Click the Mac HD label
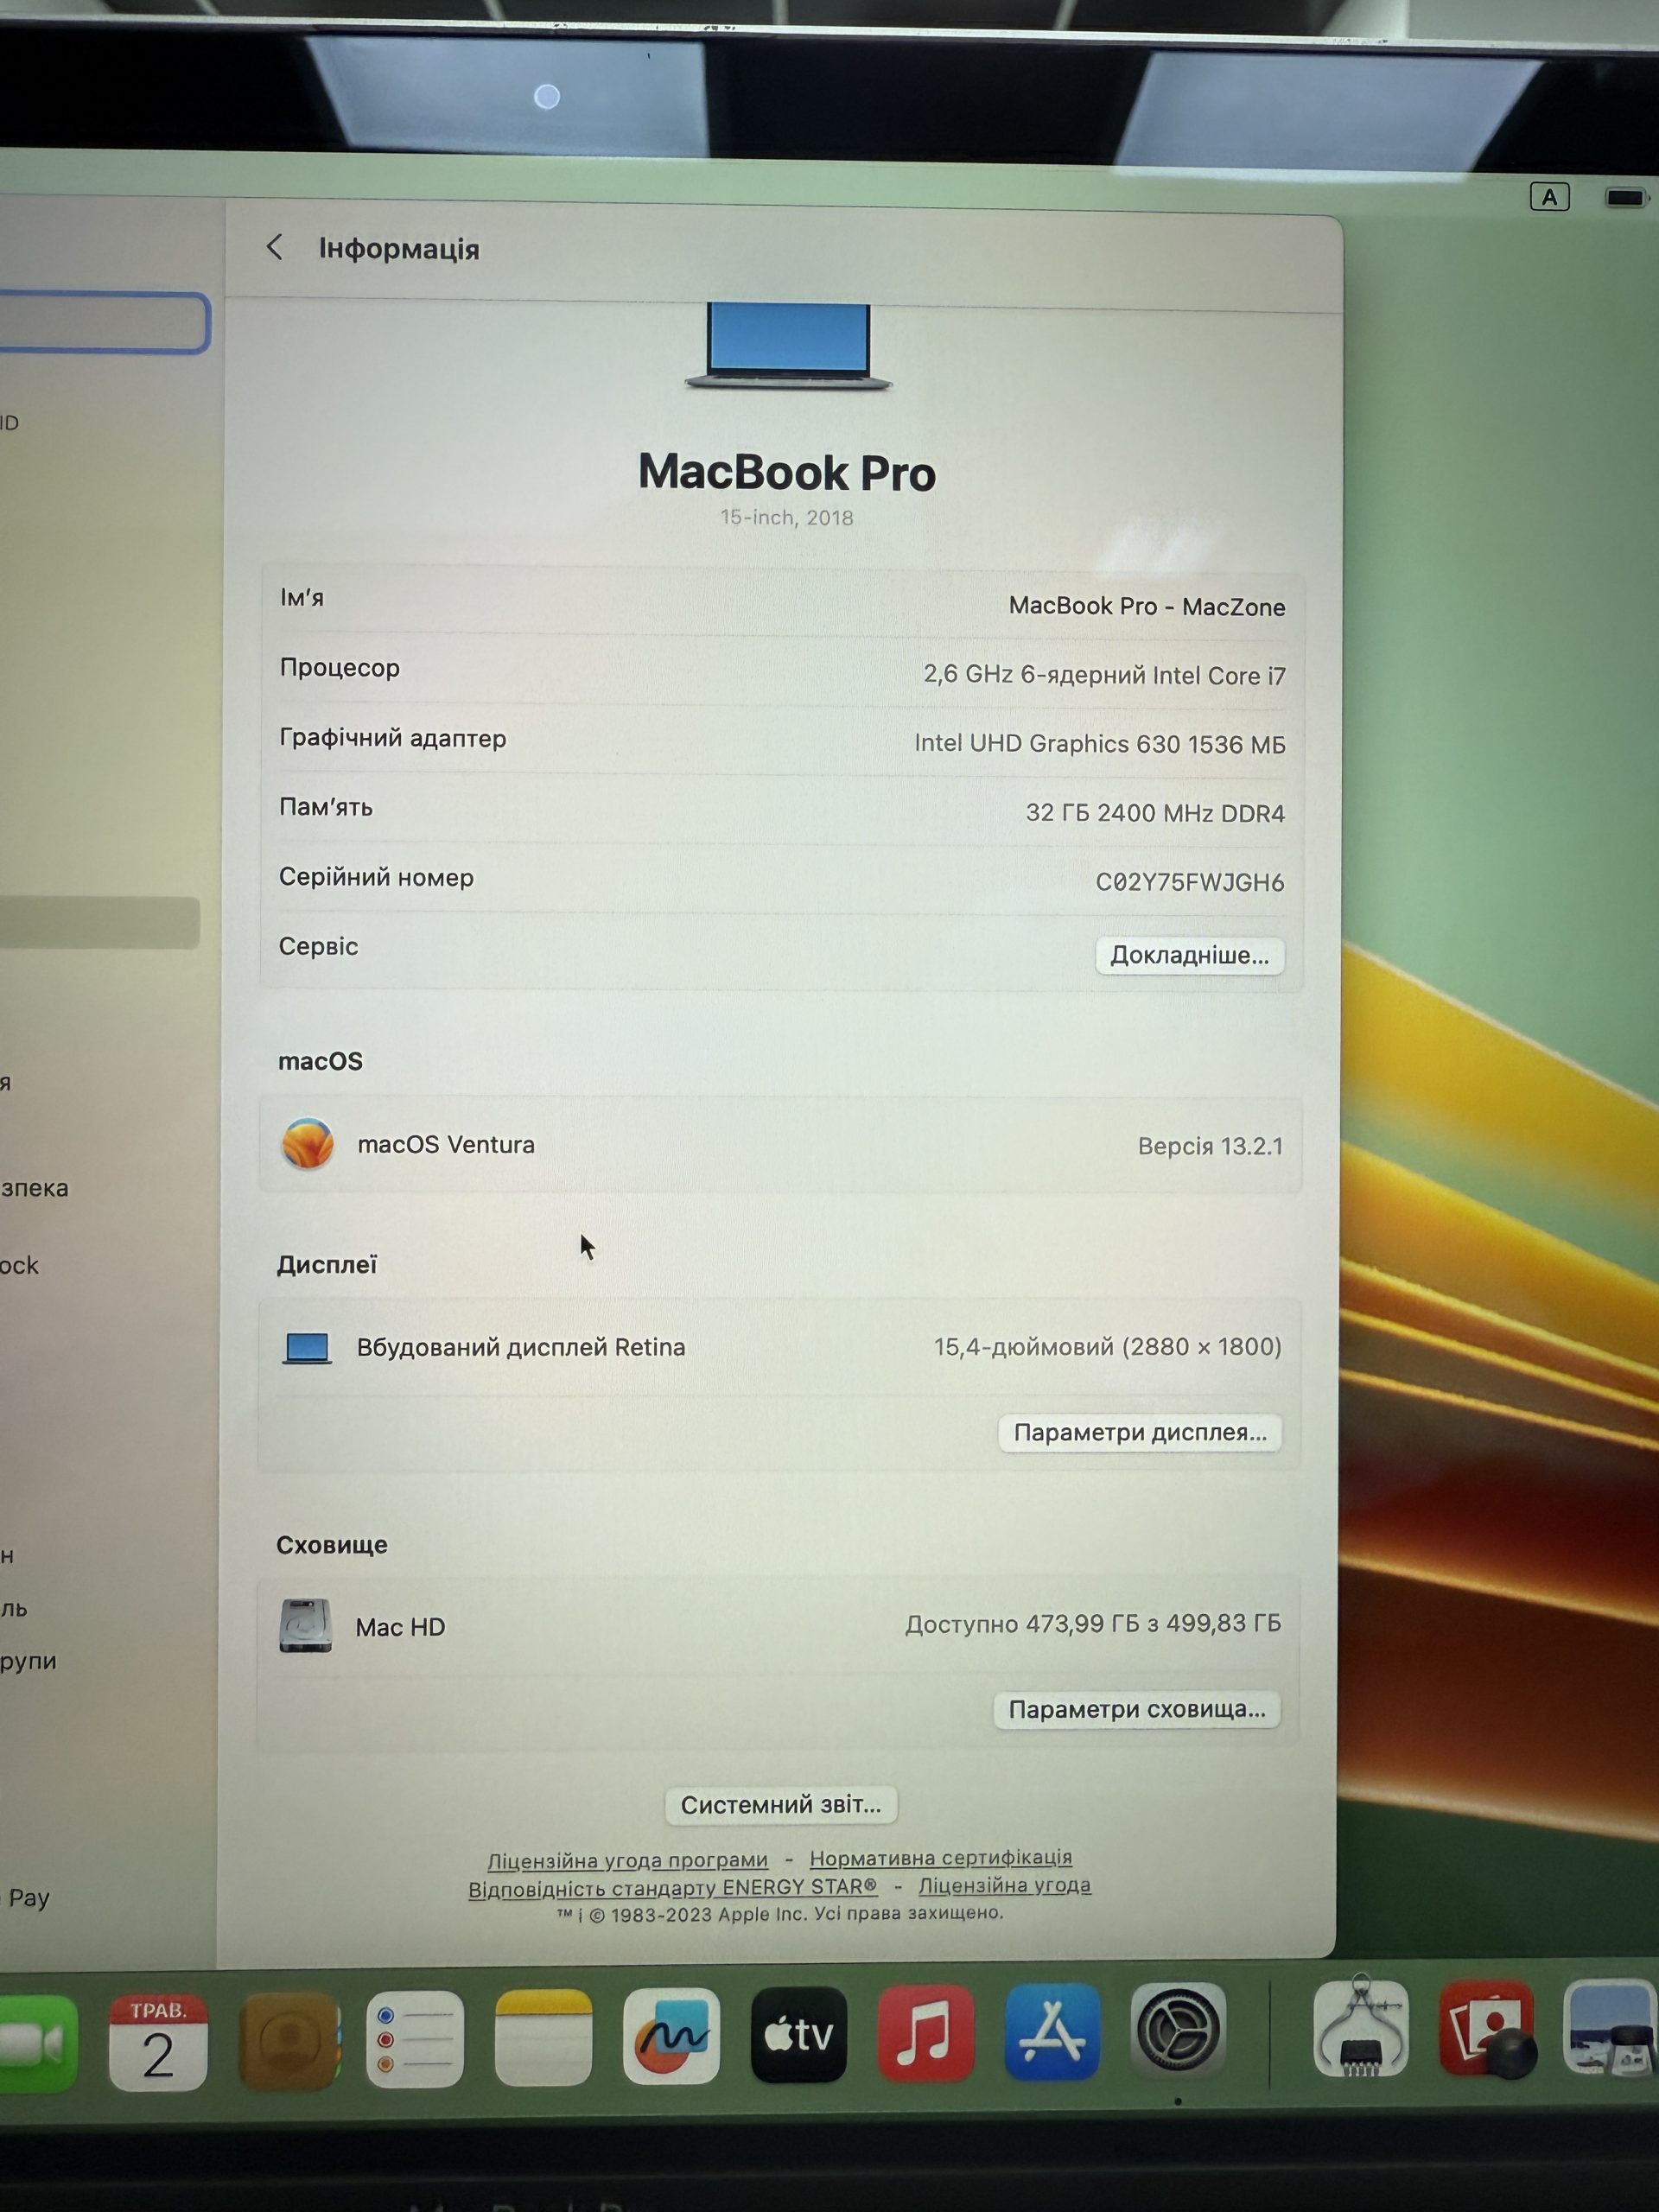This screenshot has width=1659, height=2212. (400, 1627)
